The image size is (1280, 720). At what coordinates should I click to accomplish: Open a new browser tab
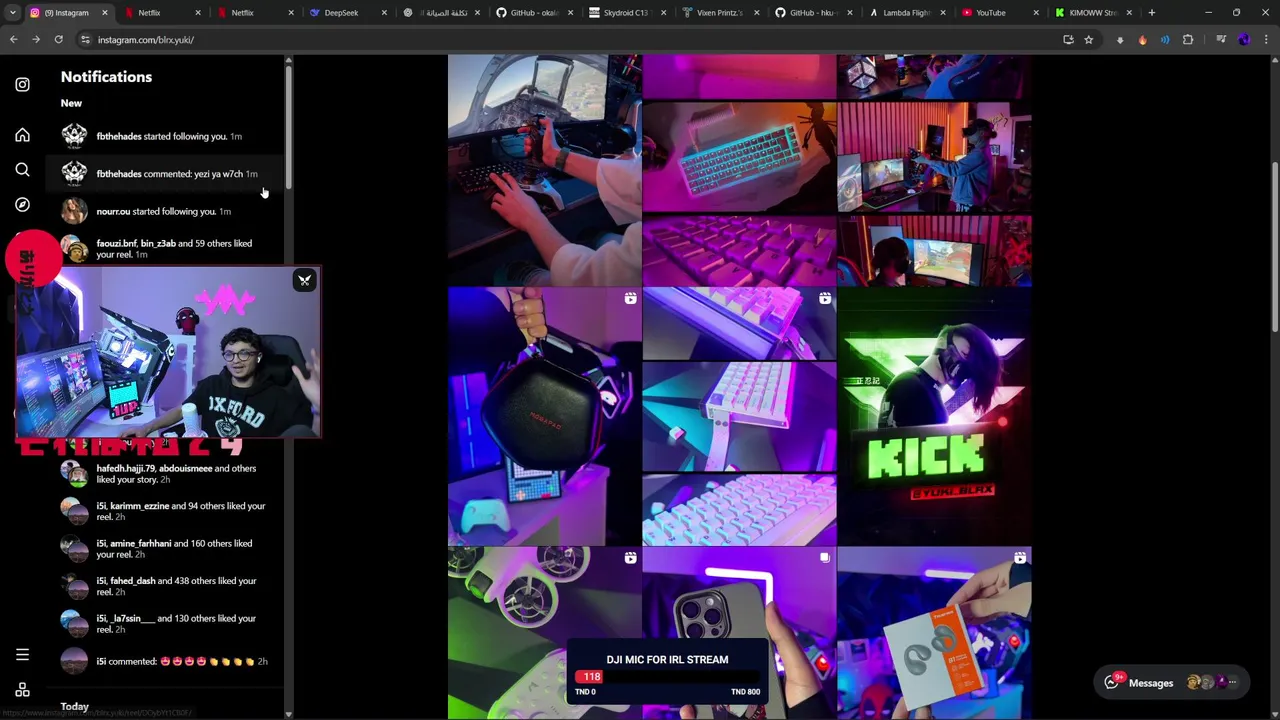(x=1152, y=13)
